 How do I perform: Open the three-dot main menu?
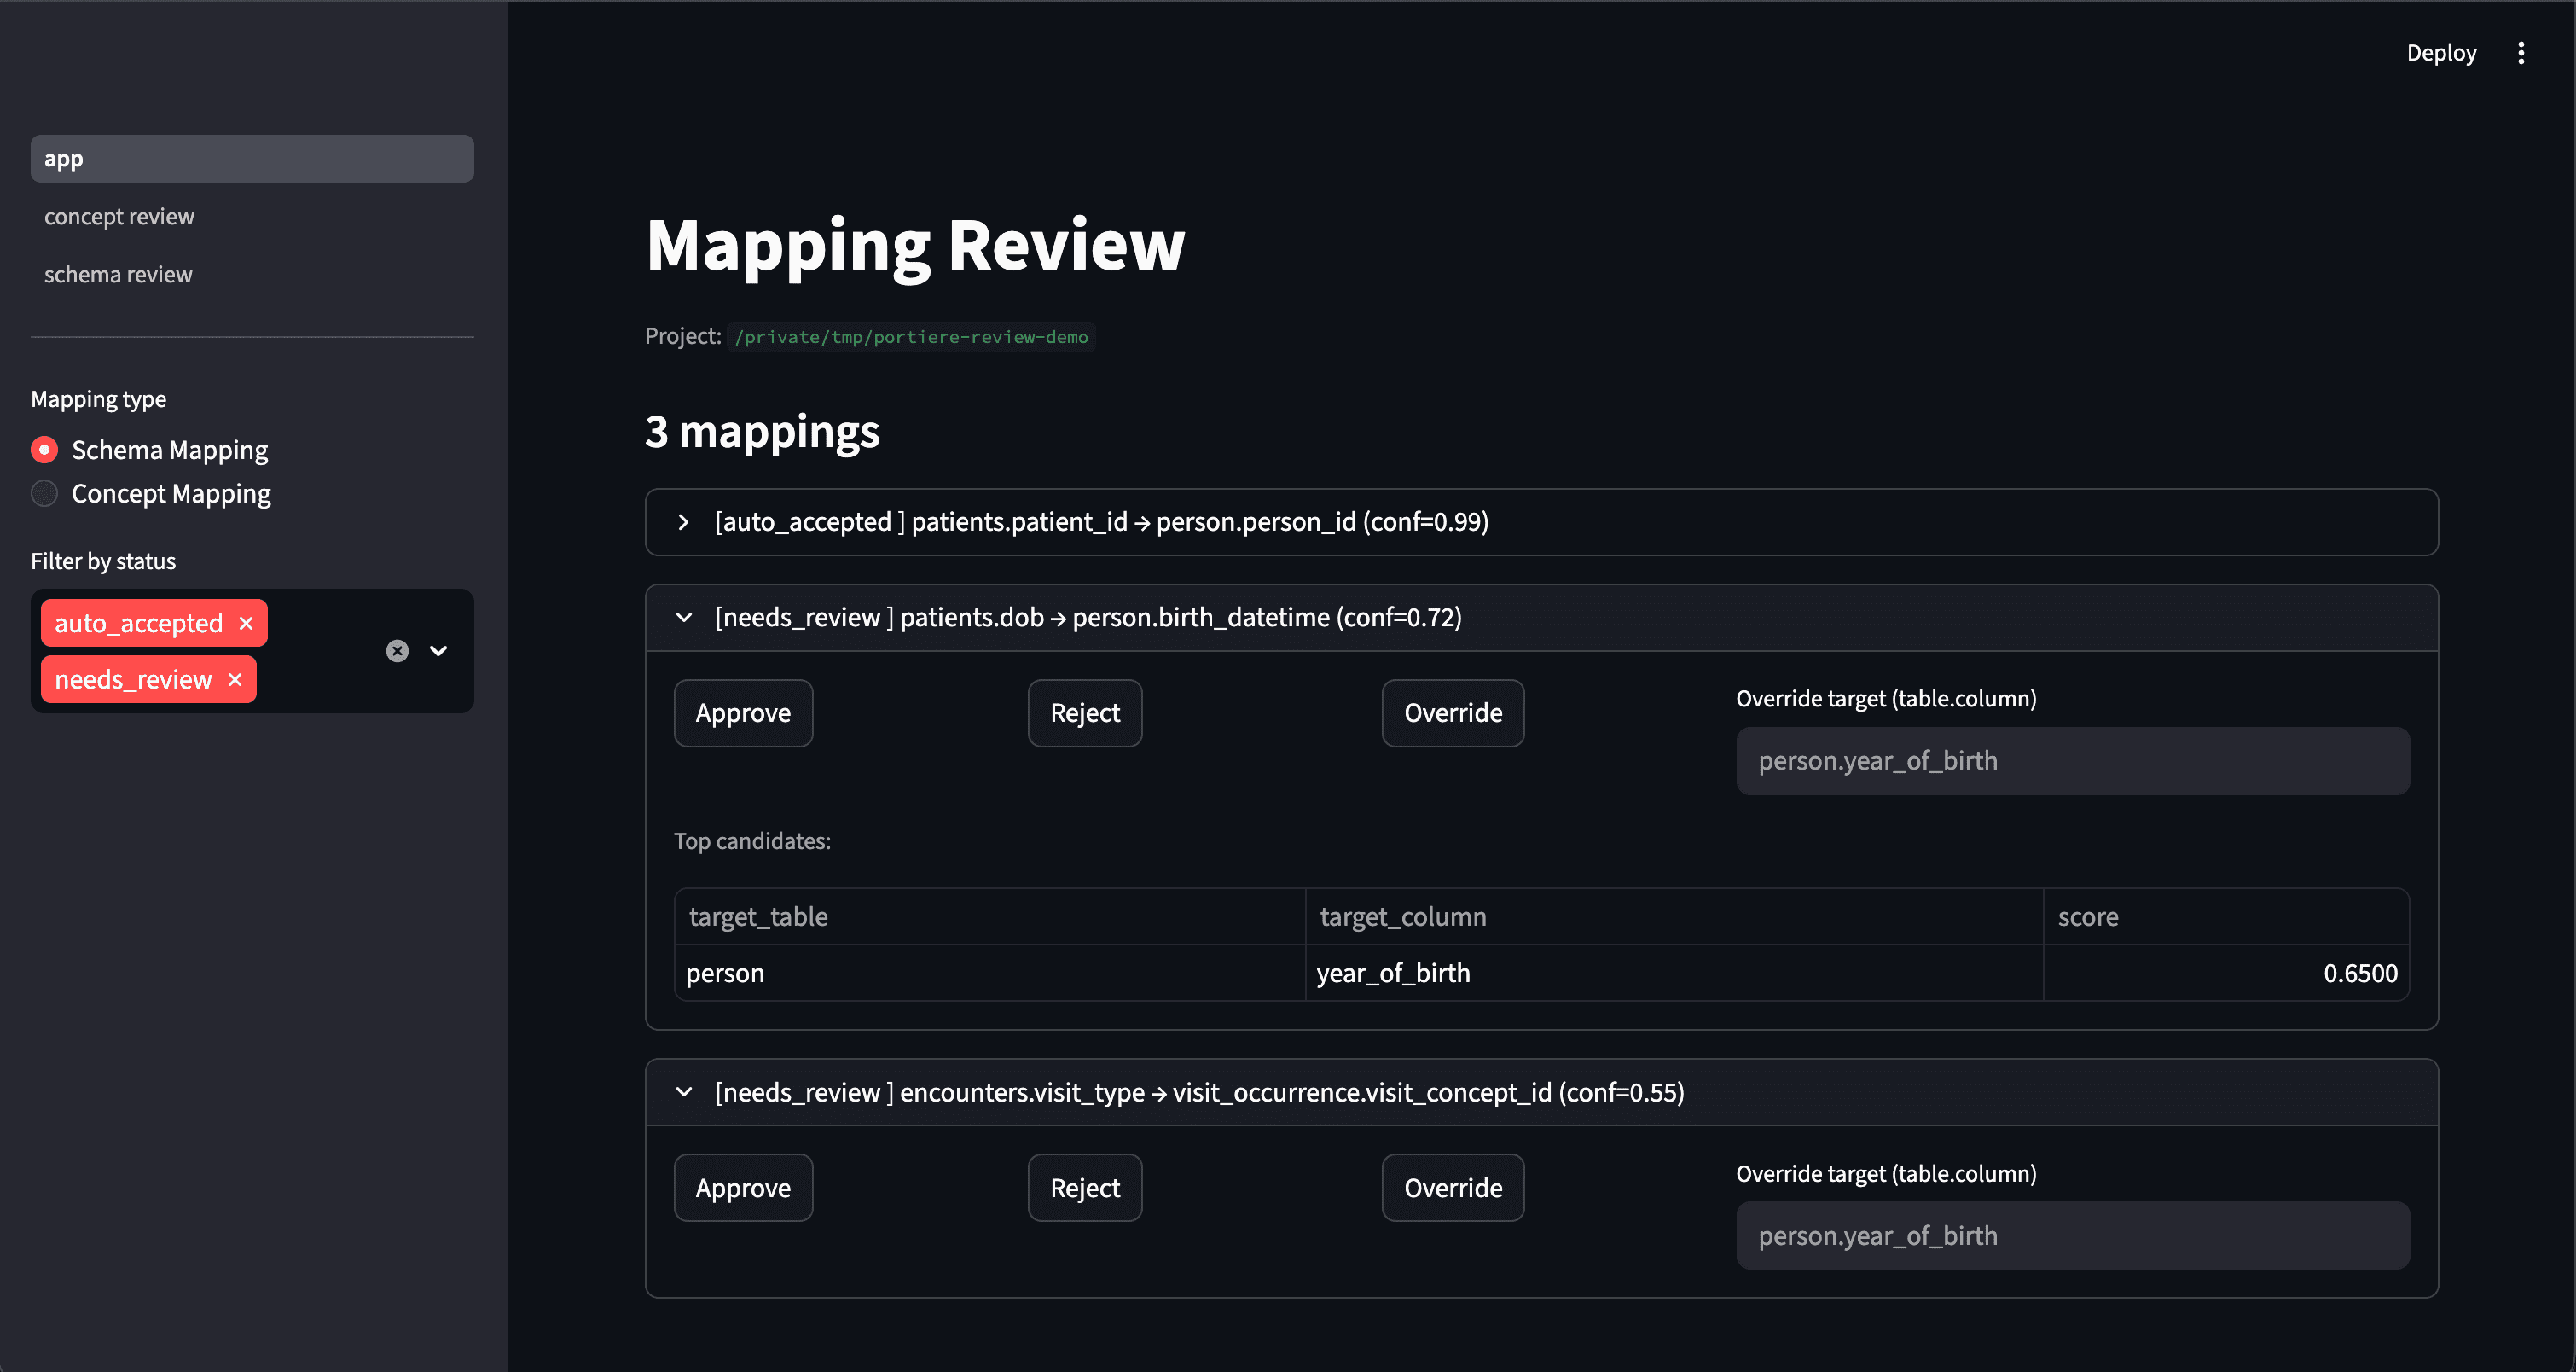click(x=2520, y=53)
